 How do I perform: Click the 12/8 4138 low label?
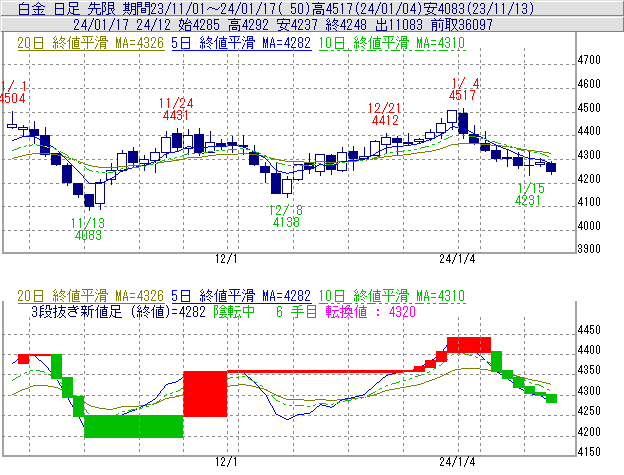click(x=286, y=216)
